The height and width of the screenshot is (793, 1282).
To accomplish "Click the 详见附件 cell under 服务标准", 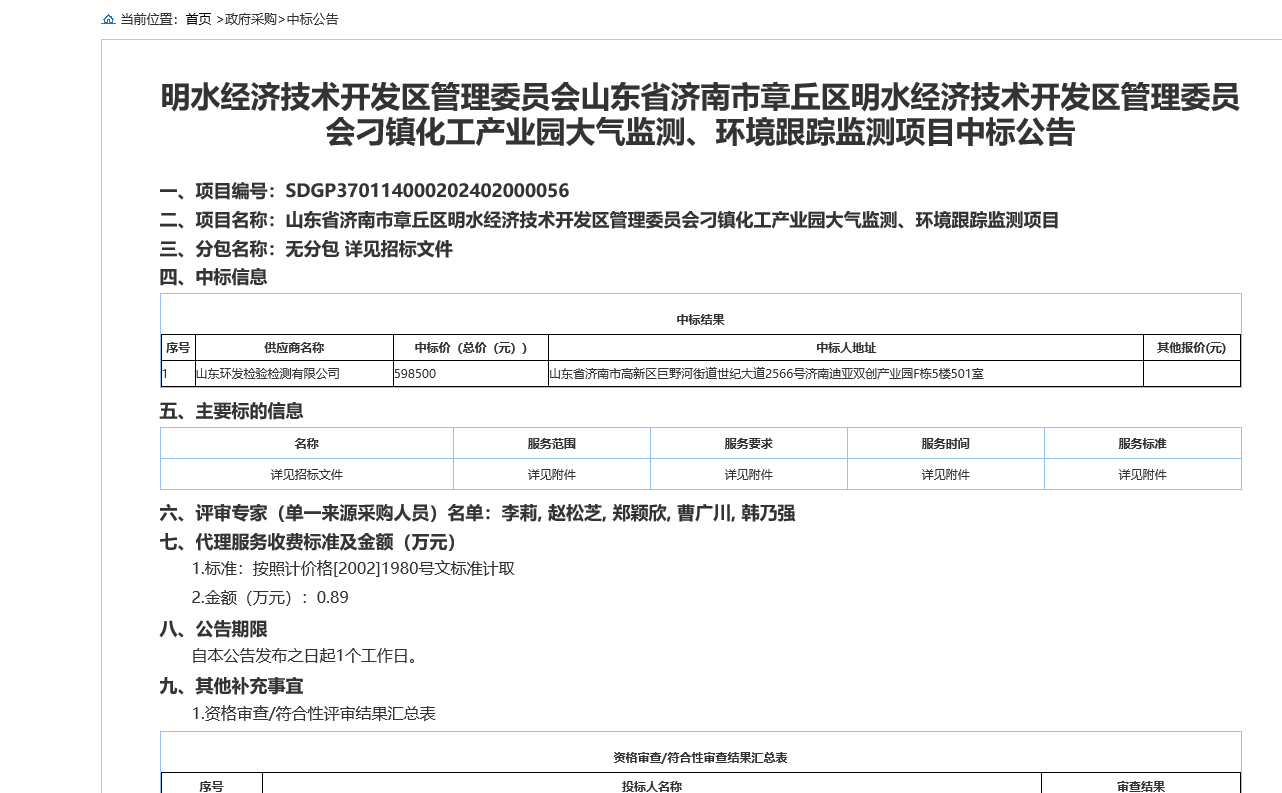I will coord(1142,475).
